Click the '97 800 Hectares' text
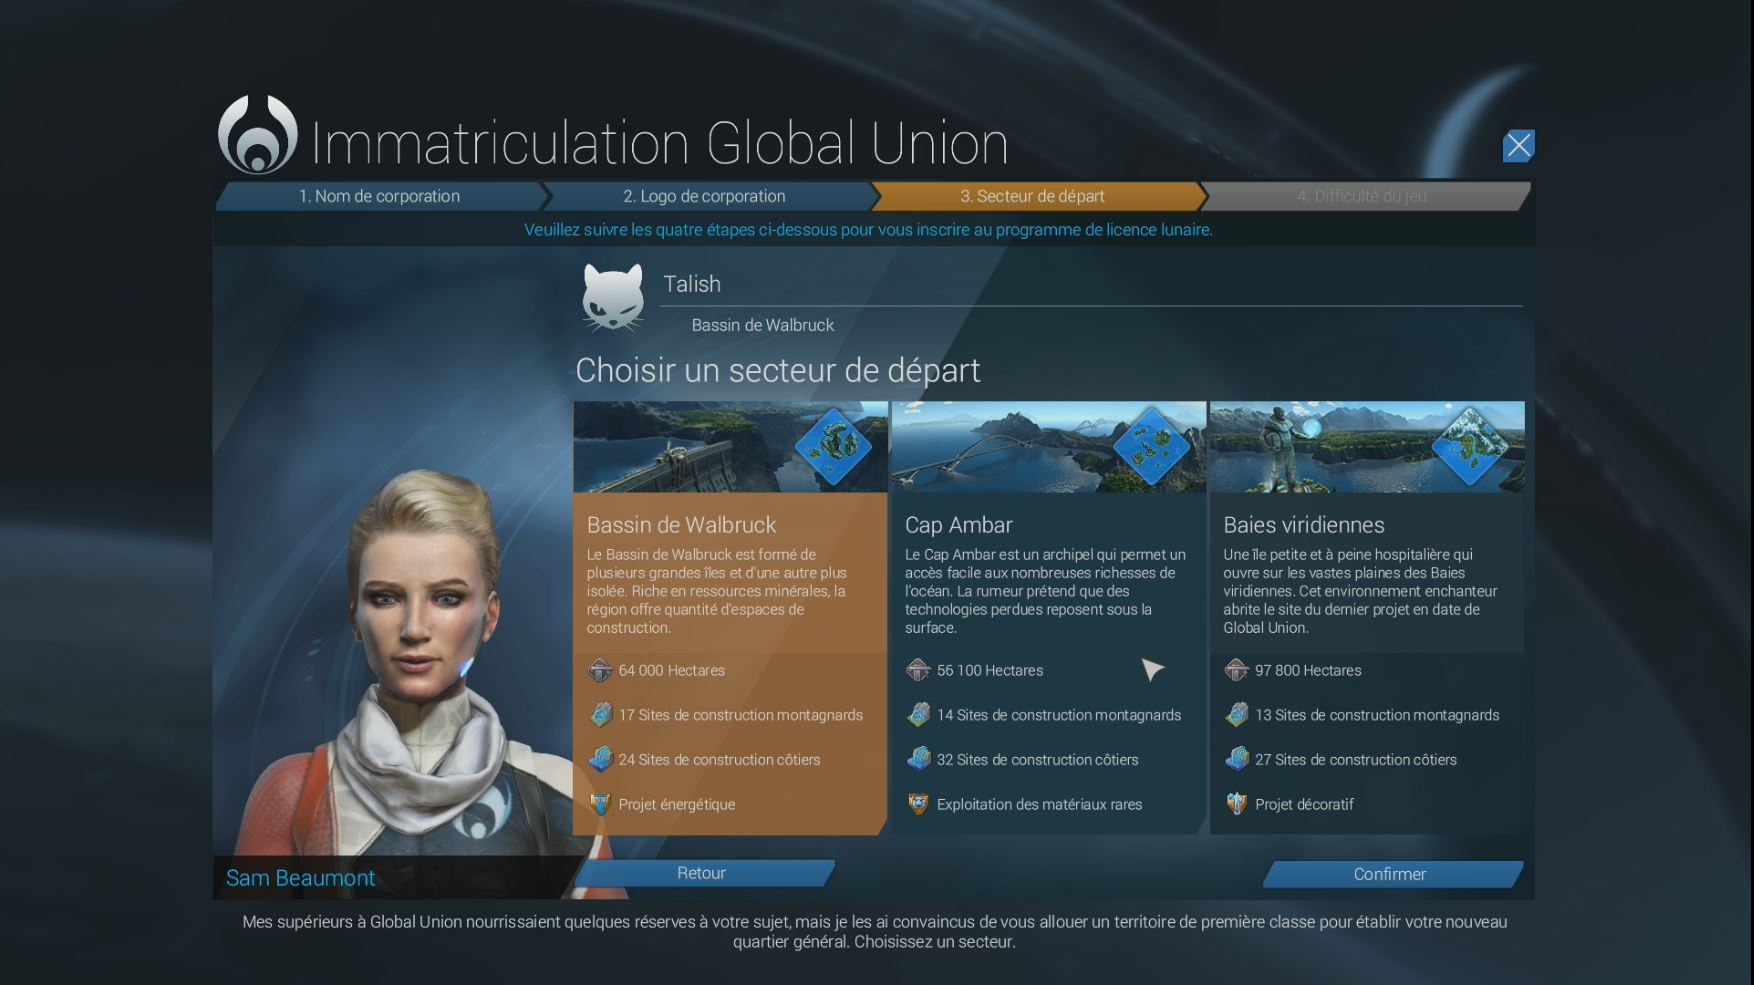This screenshot has width=1754, height=985. tap(1308, 670)
